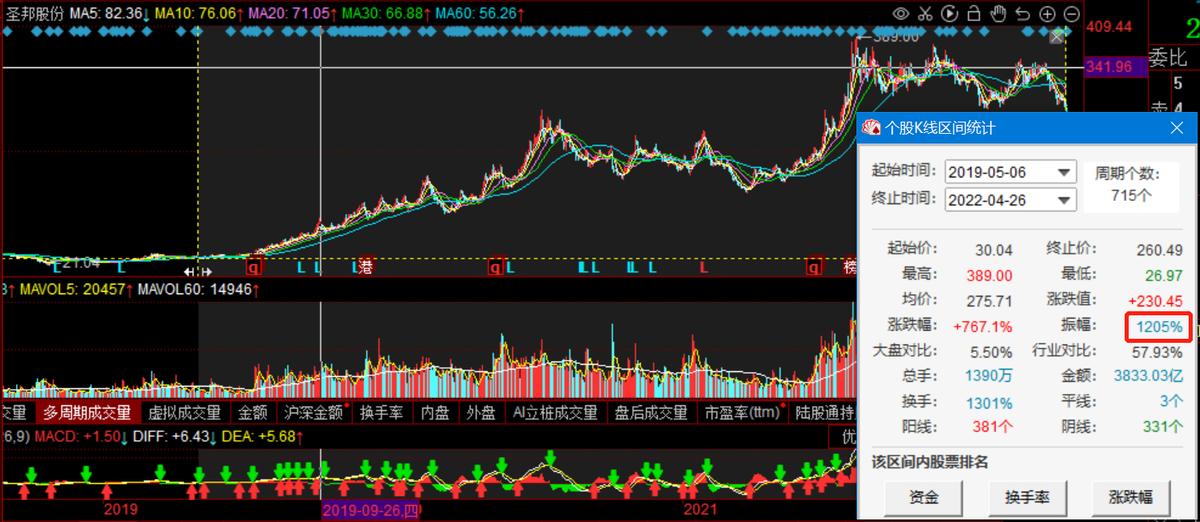Click the MAVOL5: 20457 label
The width and height of the screenshot is (1200, 522).
click(72, 290)
